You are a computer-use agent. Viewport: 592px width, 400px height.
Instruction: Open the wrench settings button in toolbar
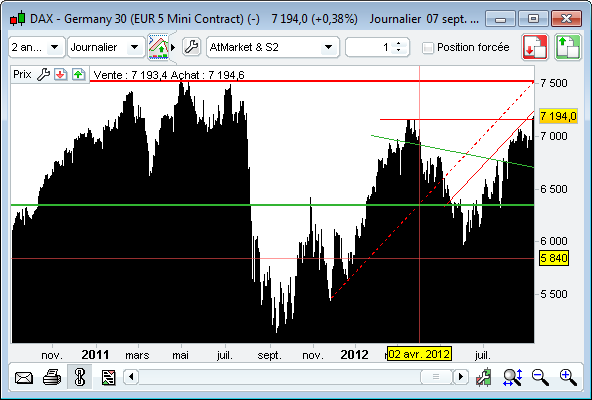click(191, 47)
